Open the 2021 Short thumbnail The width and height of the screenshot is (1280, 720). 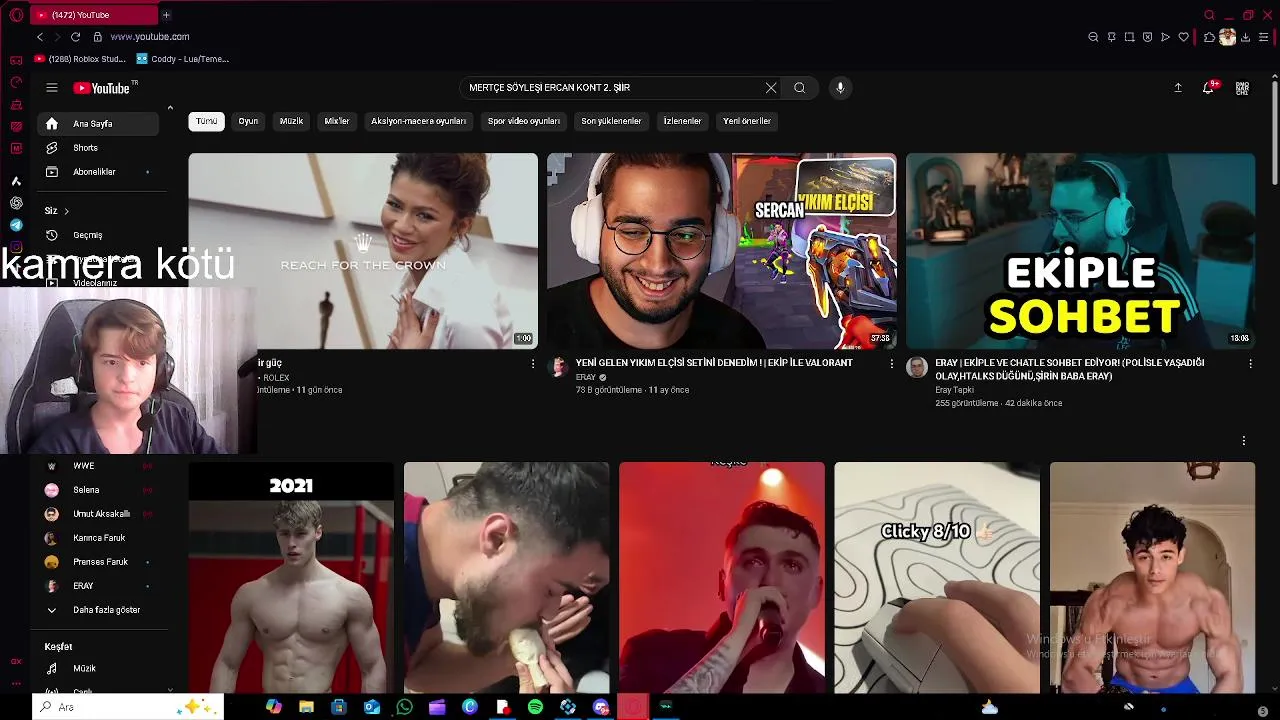291,577
